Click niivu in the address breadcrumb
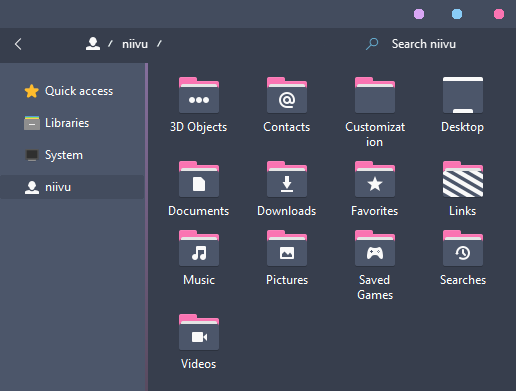516x391 pixels. click(x=135, y=44)
